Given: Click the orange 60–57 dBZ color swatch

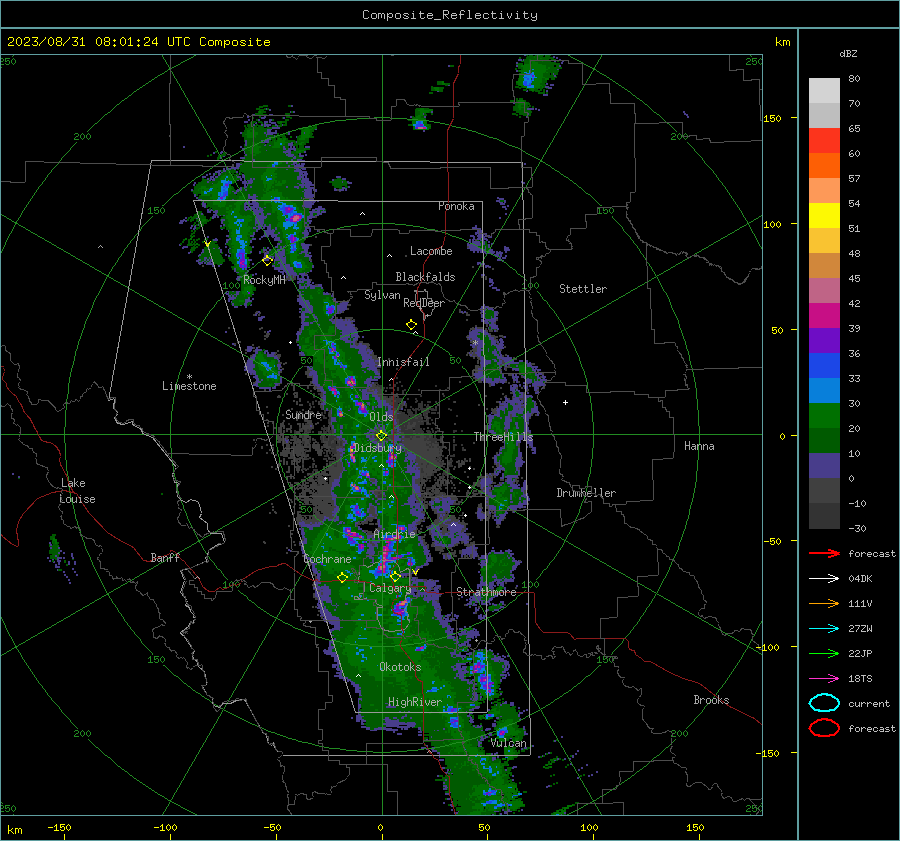Looking at the screenshot, I should click(824, 165).
